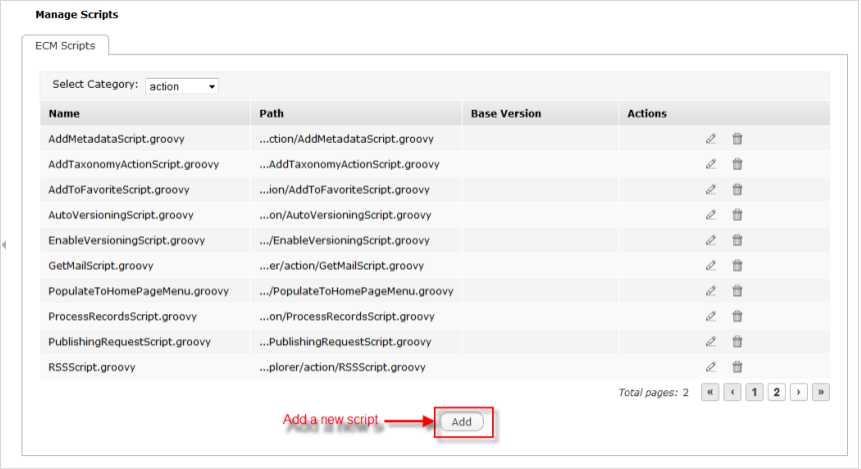
Task: Select page 1 in pagination
Action: (x=755, y=392)
